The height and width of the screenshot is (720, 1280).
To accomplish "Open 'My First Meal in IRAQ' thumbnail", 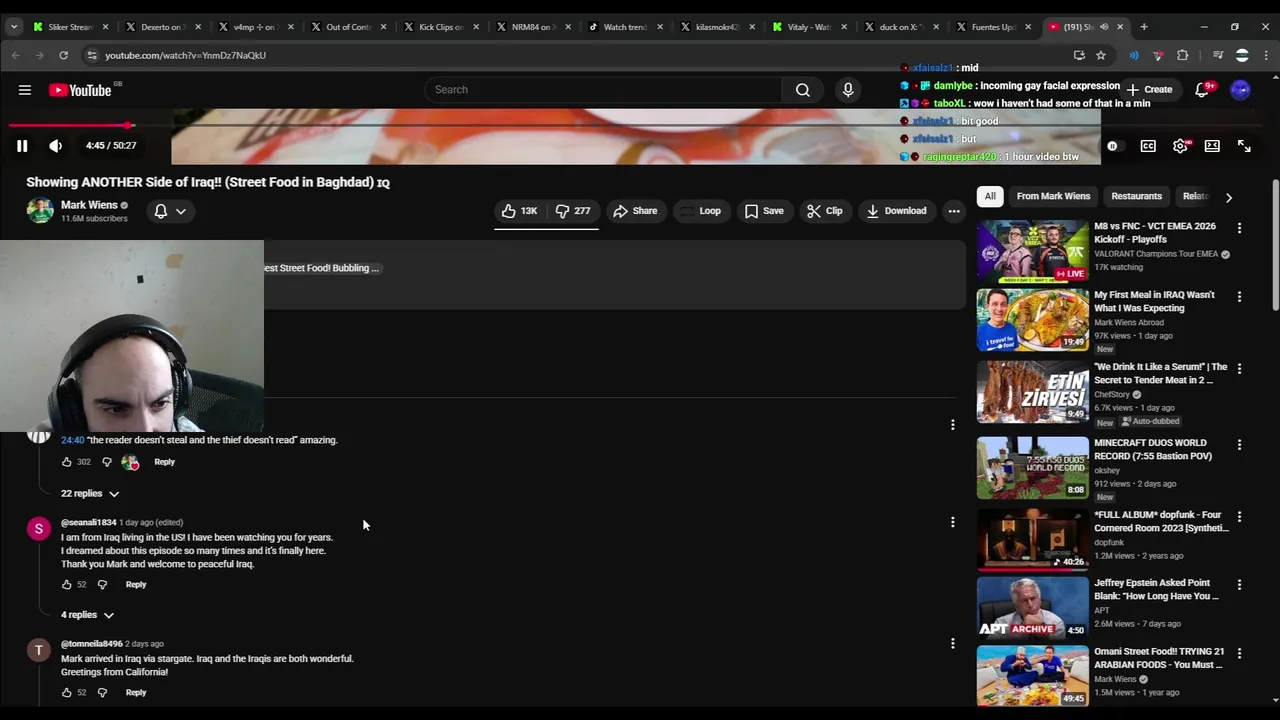I will pos(1033,320).
